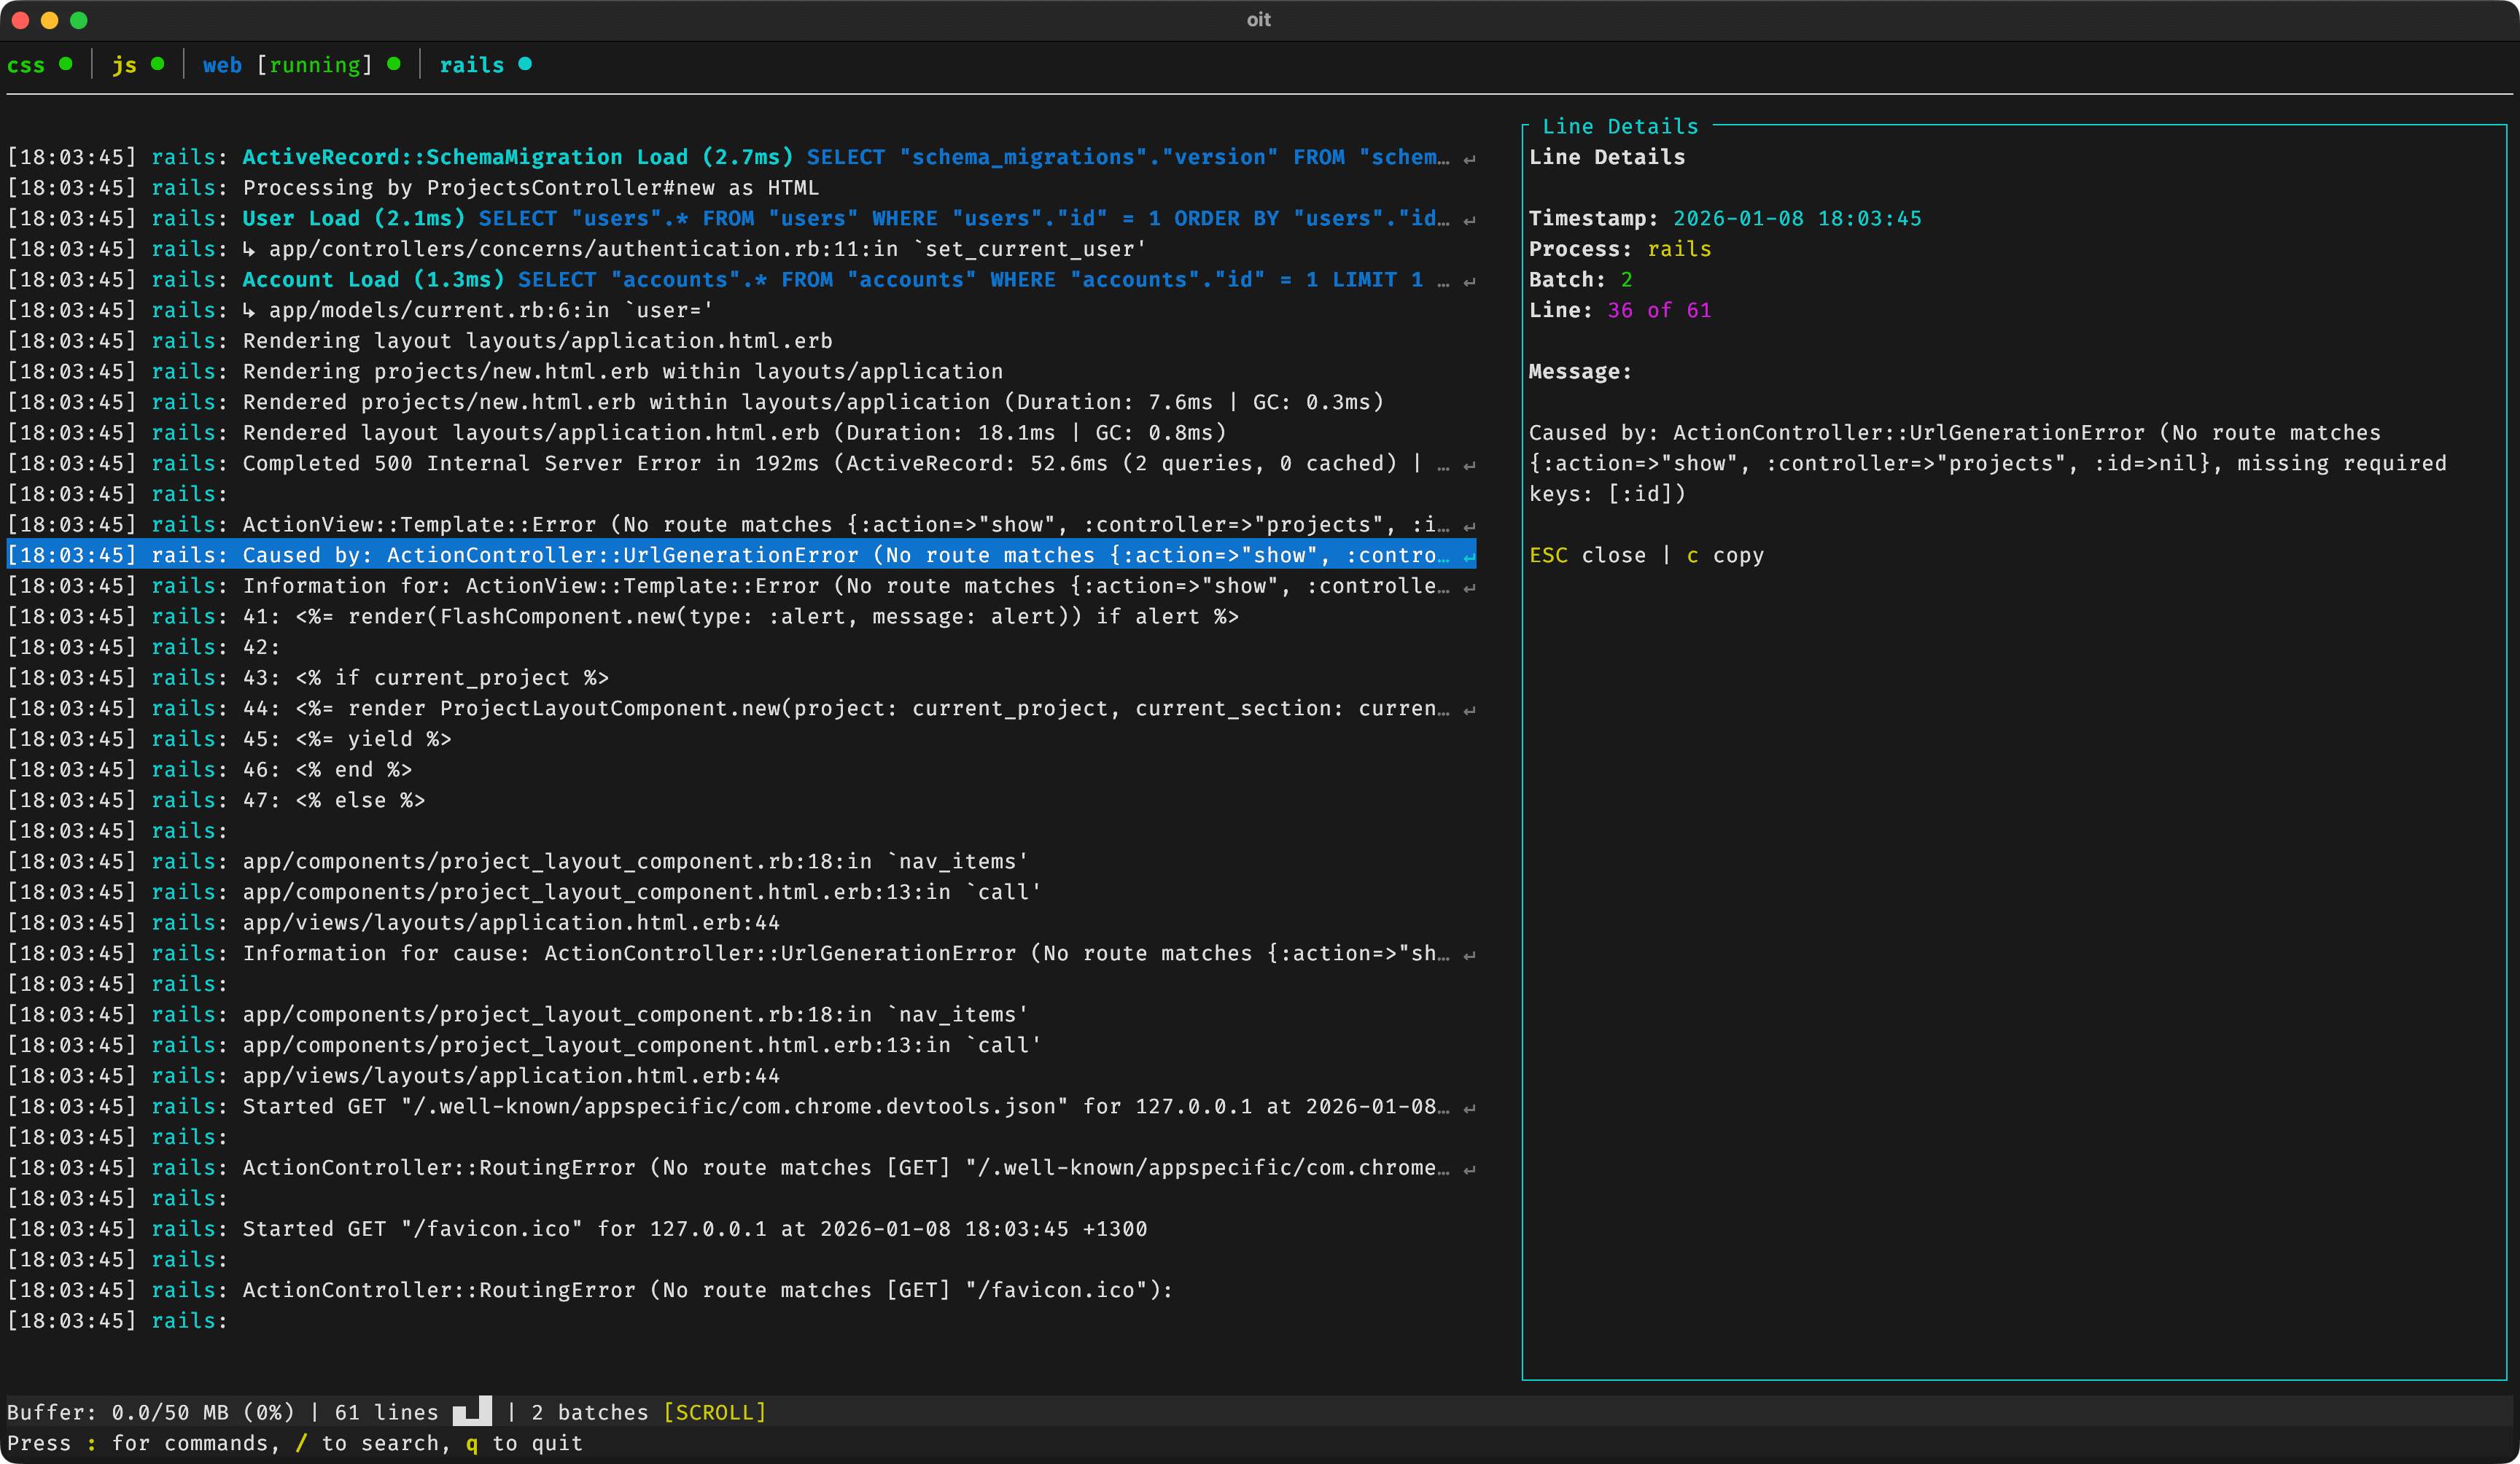Toggle the SCROLL mode indicator in status bar
Screen dimensions: 2520x1464
(714, 1412)
